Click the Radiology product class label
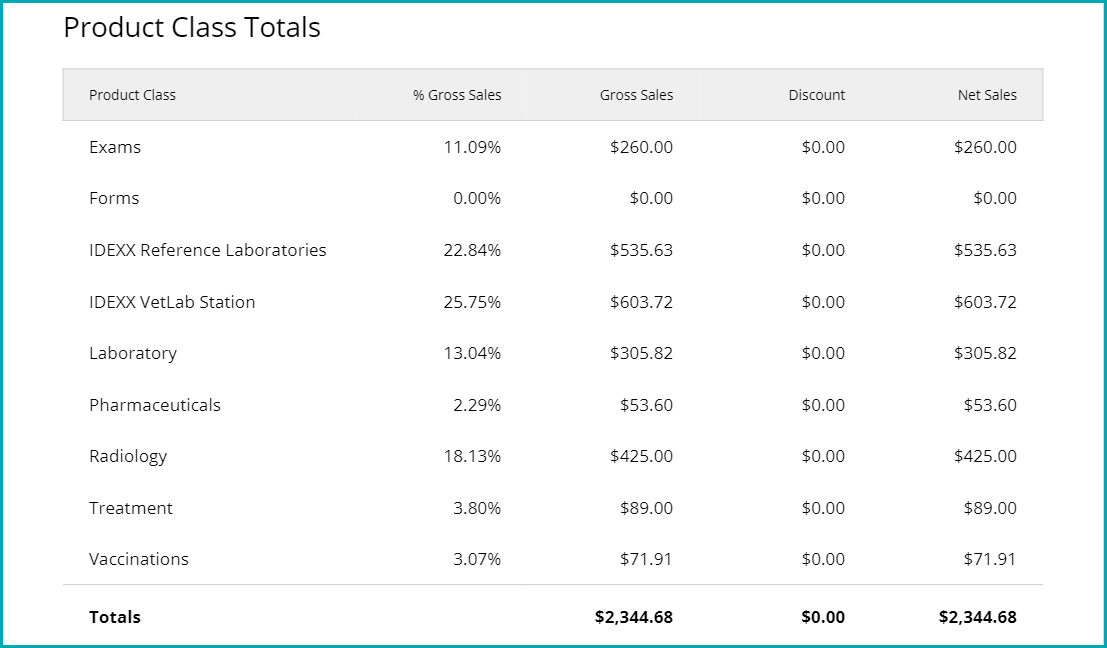 [x=128, y=456]
